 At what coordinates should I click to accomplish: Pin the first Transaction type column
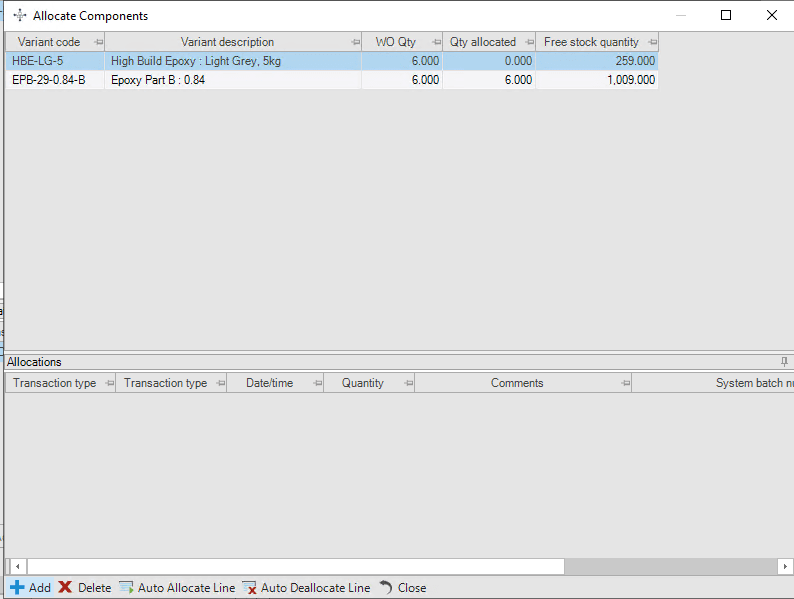pyautogui.click(x=109, y=383)
